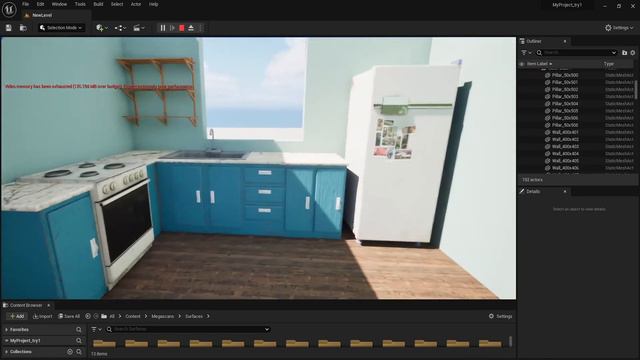The width and height of the screenshot is (640, 360).
Task: Close the Details panel tab
Action: point(565,191)
